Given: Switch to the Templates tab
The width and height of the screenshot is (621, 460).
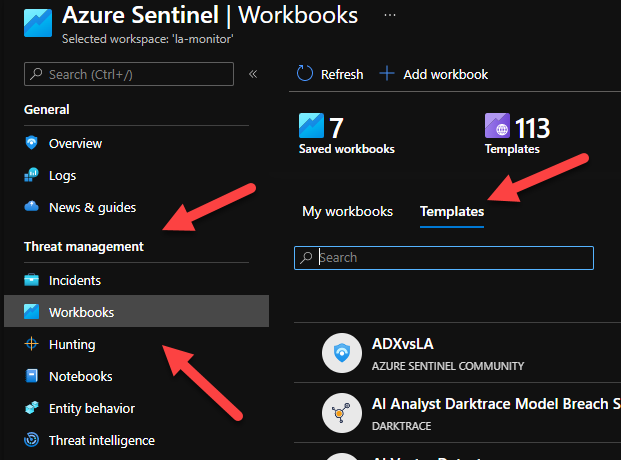Looking at the screenshot, I should [452, 212].
